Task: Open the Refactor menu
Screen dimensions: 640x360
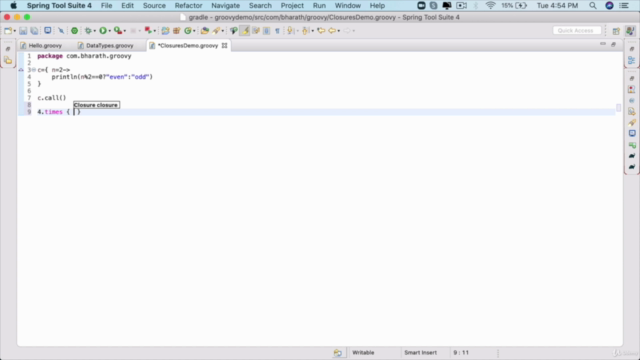Action: [x=188, y=6]
